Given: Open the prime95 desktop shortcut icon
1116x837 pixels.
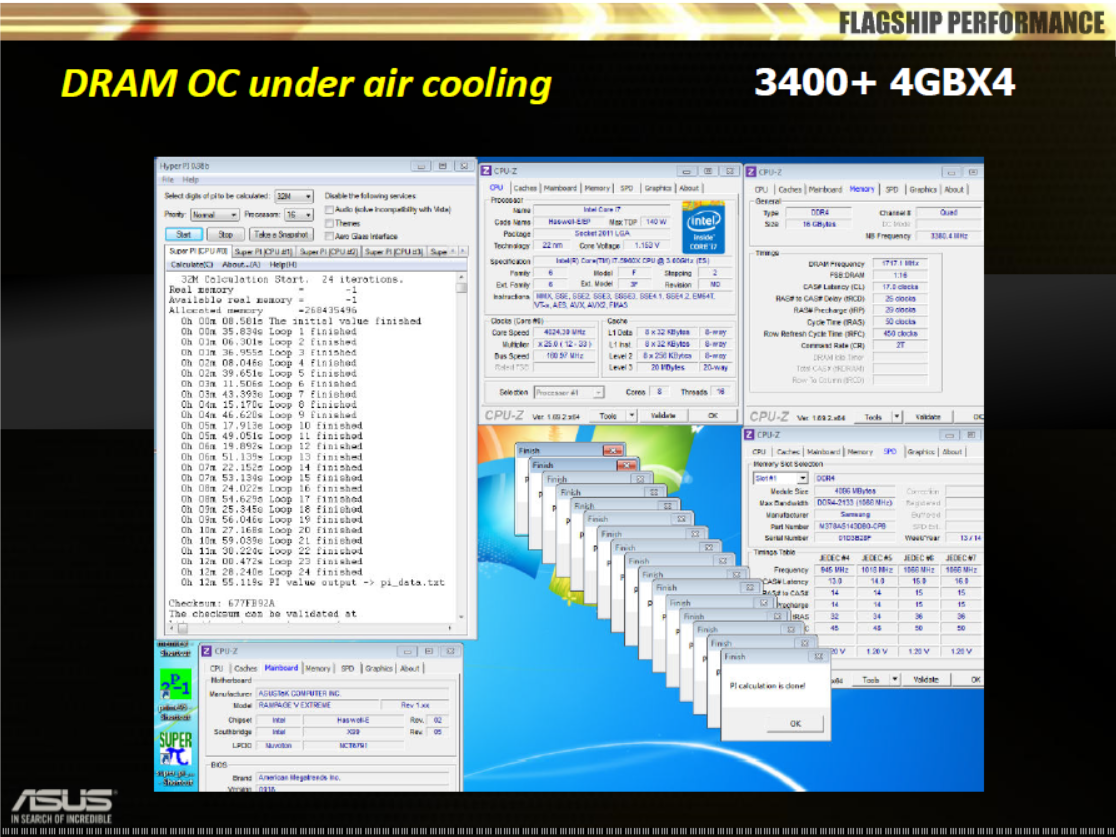Looking at the screenshot, I should click(174, 684).
